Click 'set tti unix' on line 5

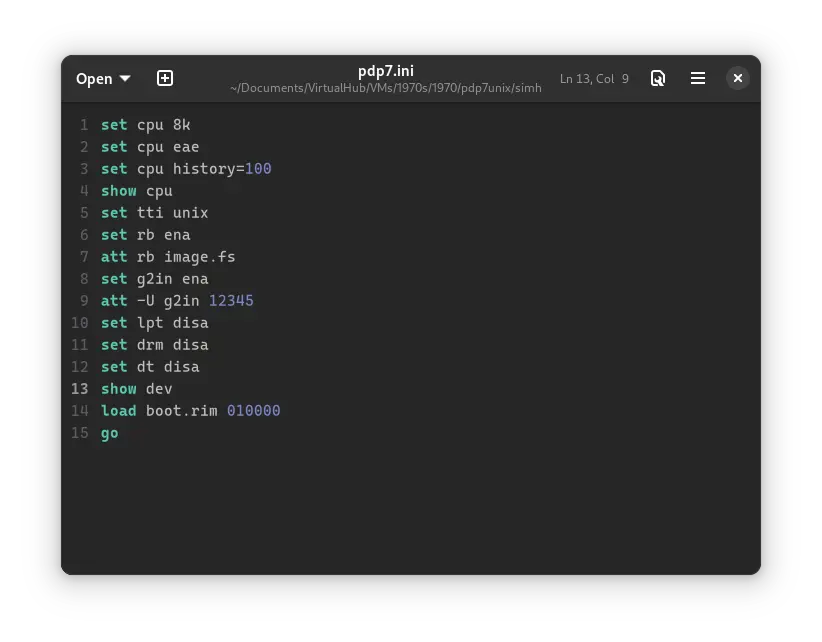[x=154, y=212]
